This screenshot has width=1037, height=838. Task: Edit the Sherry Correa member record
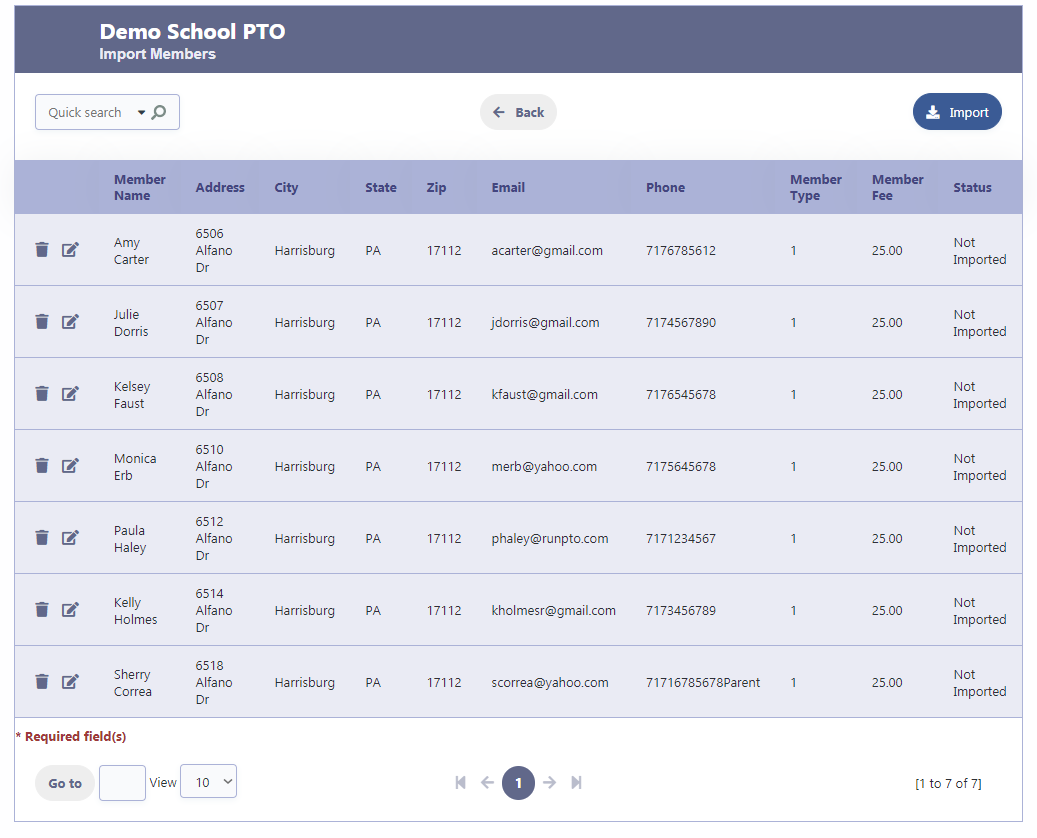coord(70,682)
